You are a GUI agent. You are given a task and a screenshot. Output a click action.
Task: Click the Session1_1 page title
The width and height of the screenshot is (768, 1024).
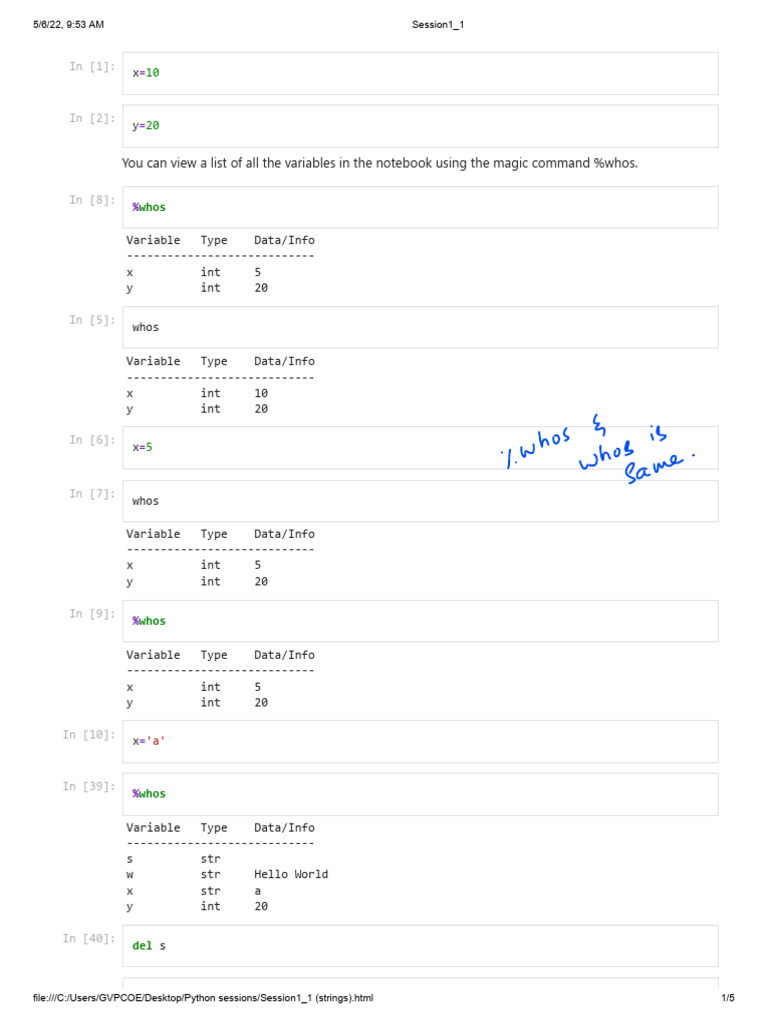coord(438,24)
